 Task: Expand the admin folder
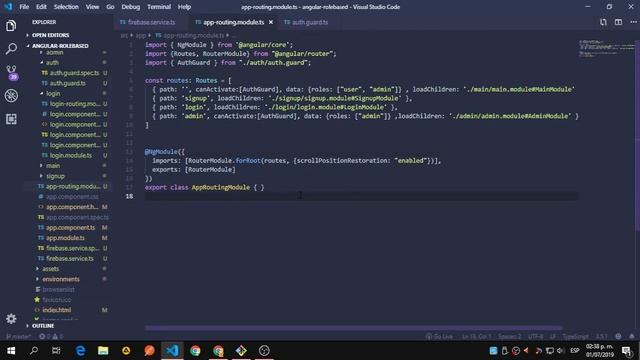[x=54, y=52]
